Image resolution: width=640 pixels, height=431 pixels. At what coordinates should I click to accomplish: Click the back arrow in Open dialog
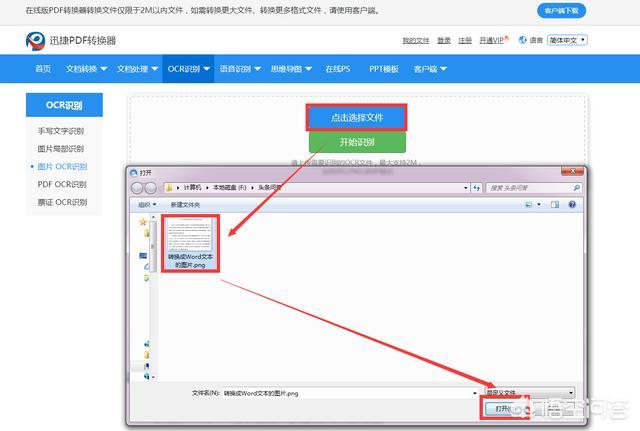[x=137, y=188]
